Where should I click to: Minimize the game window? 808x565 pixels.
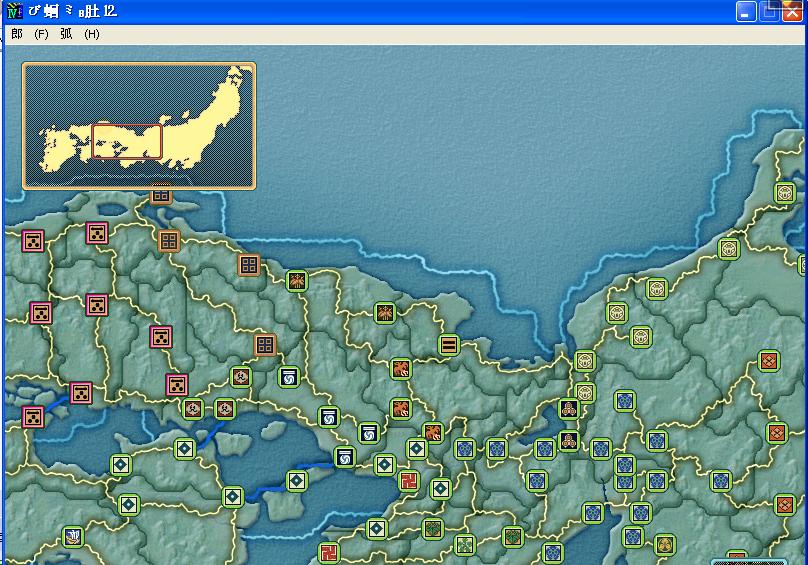pos(747,12)
